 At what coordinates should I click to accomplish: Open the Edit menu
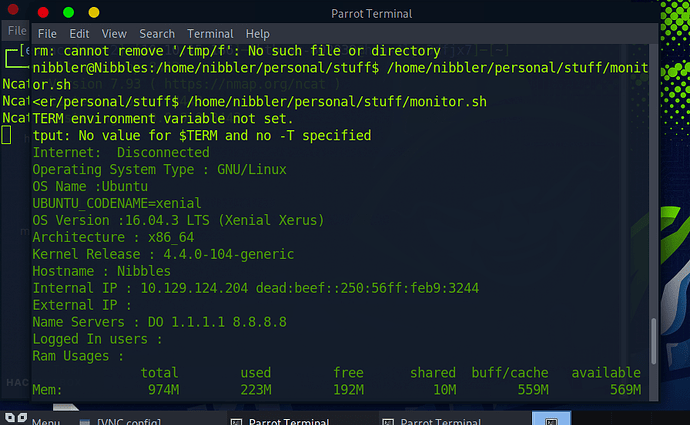tap(81, 34)
